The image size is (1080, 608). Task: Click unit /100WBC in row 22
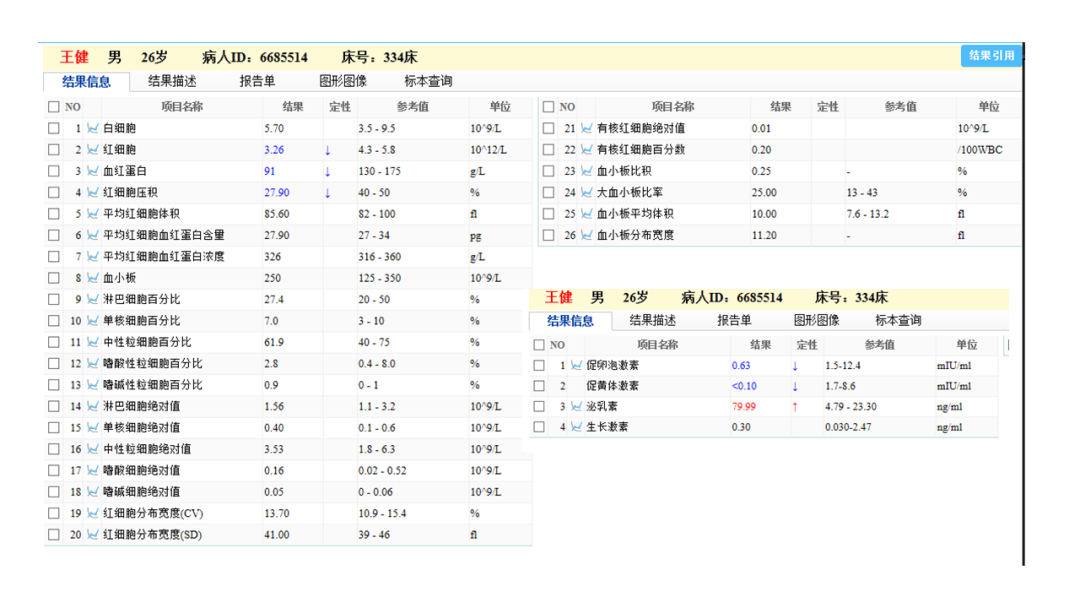pos(979,149)
